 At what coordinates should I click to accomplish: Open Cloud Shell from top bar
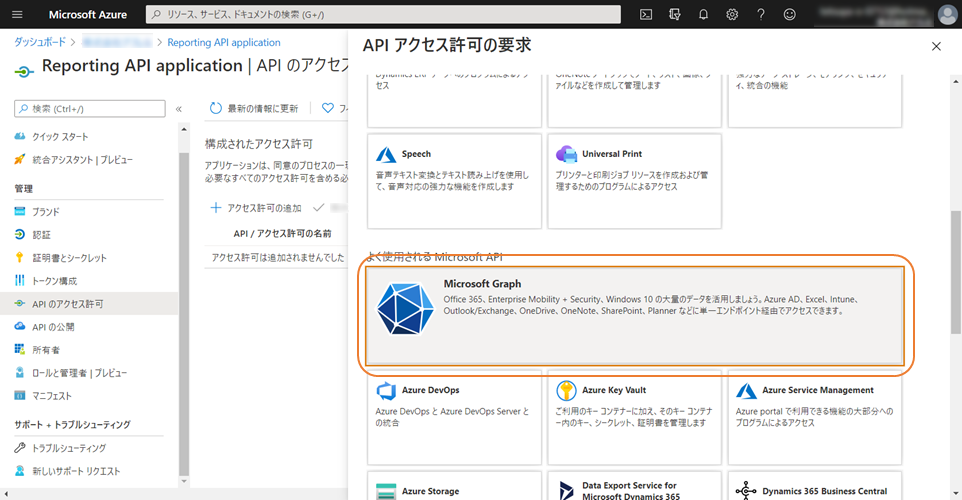[646, 14]
